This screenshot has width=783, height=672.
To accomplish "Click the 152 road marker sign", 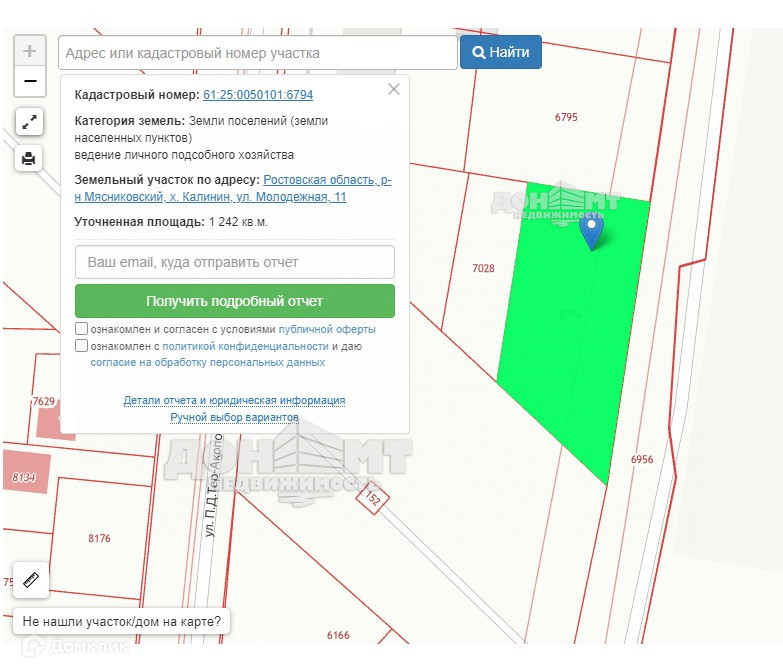I will (x=373, y=498).
